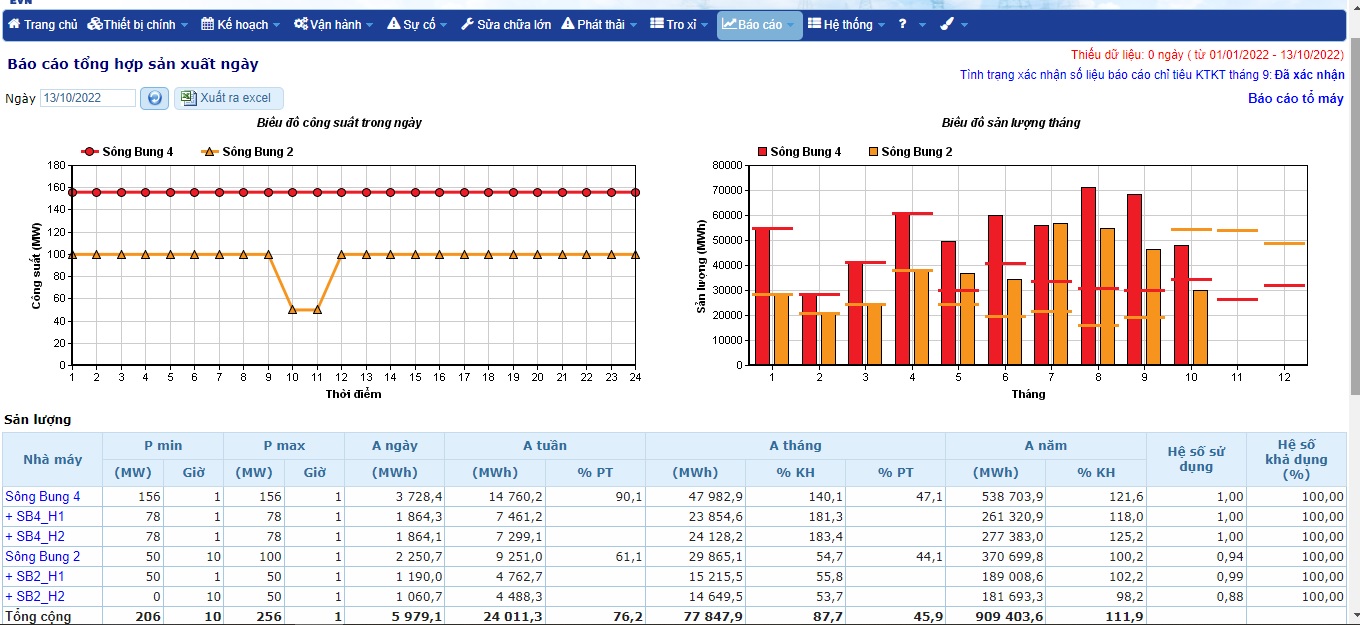Viewport: 1360px width, 625px height.
Task: Click the 'A tuần' column header
Action: click(x=545, y=445)
